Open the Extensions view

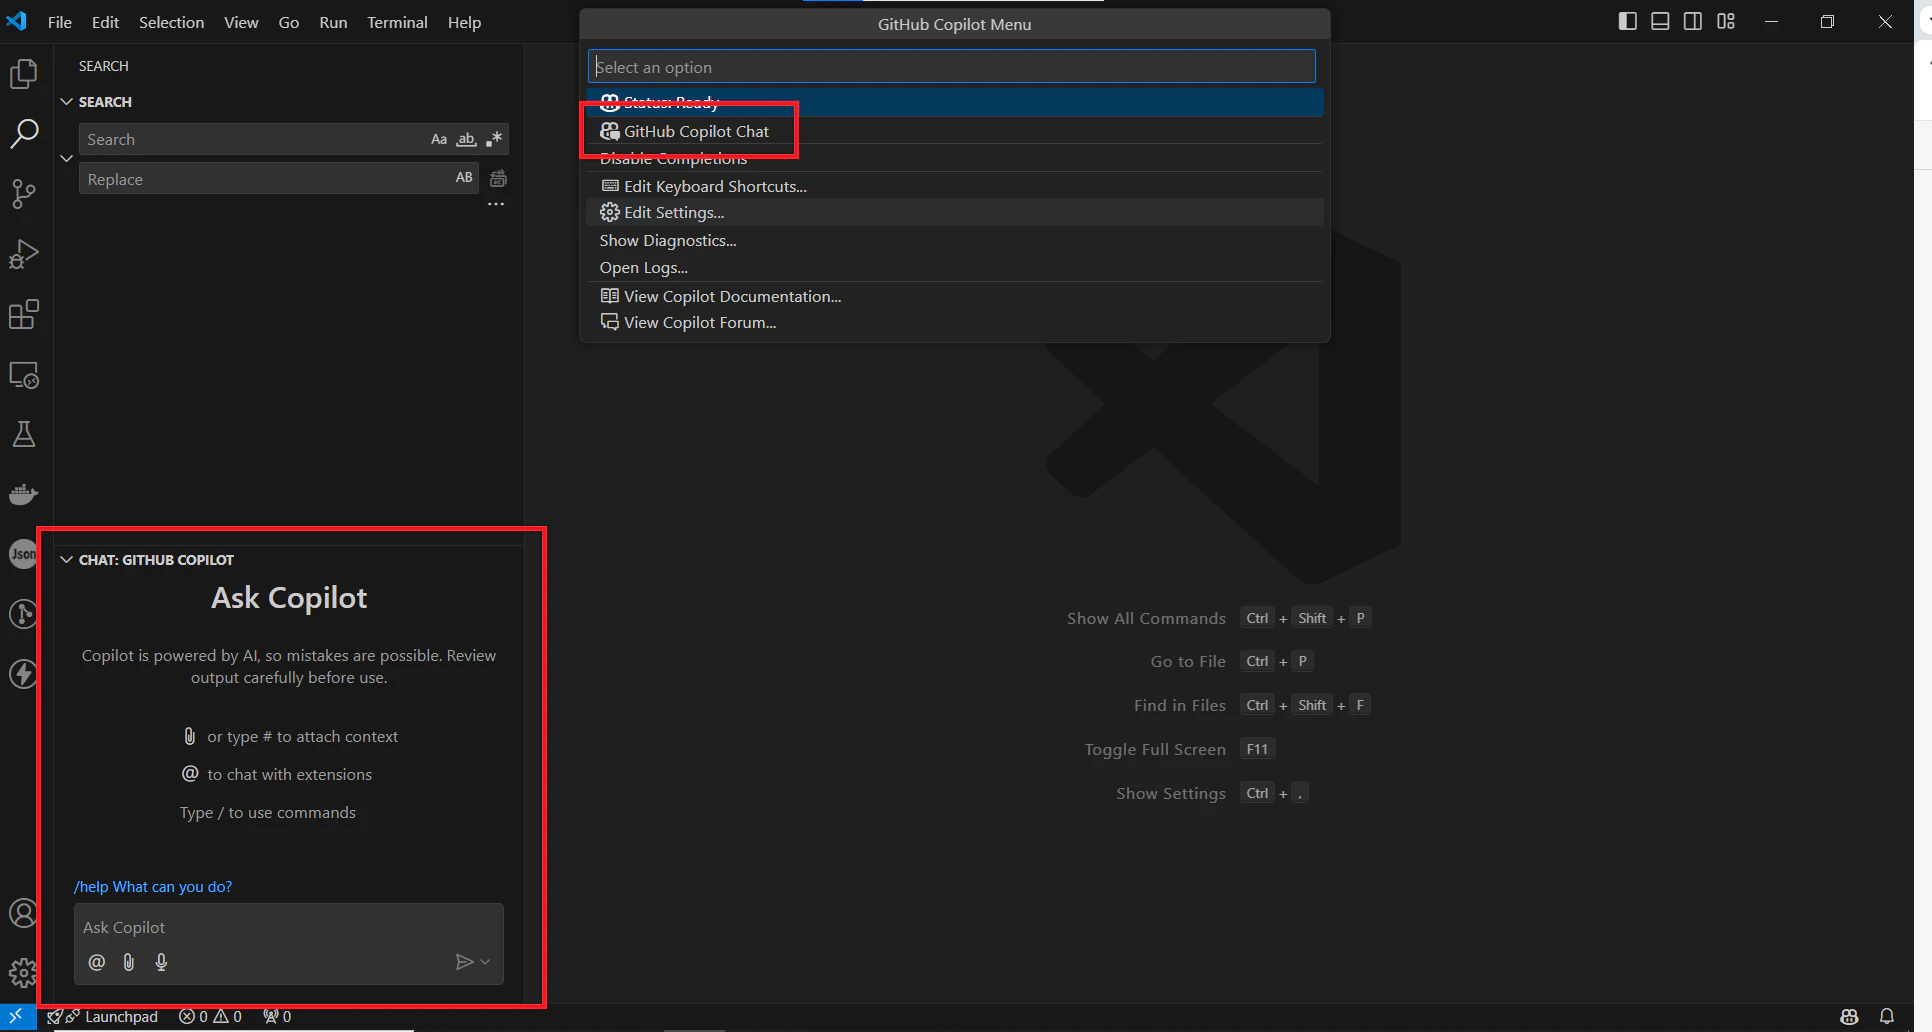[x=24, y=314]
